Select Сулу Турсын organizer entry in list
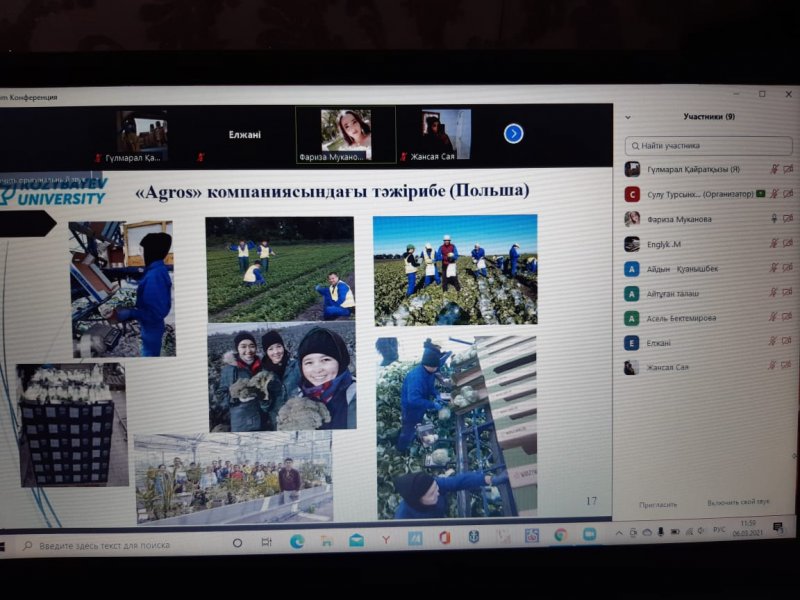 click(690, 194)
